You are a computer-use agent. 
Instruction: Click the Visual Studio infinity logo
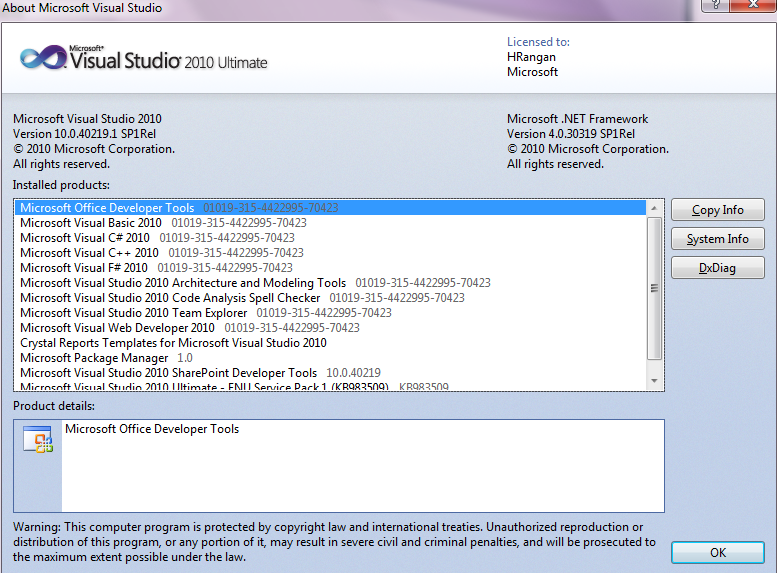pyautogui.click(x=42, y=58)
